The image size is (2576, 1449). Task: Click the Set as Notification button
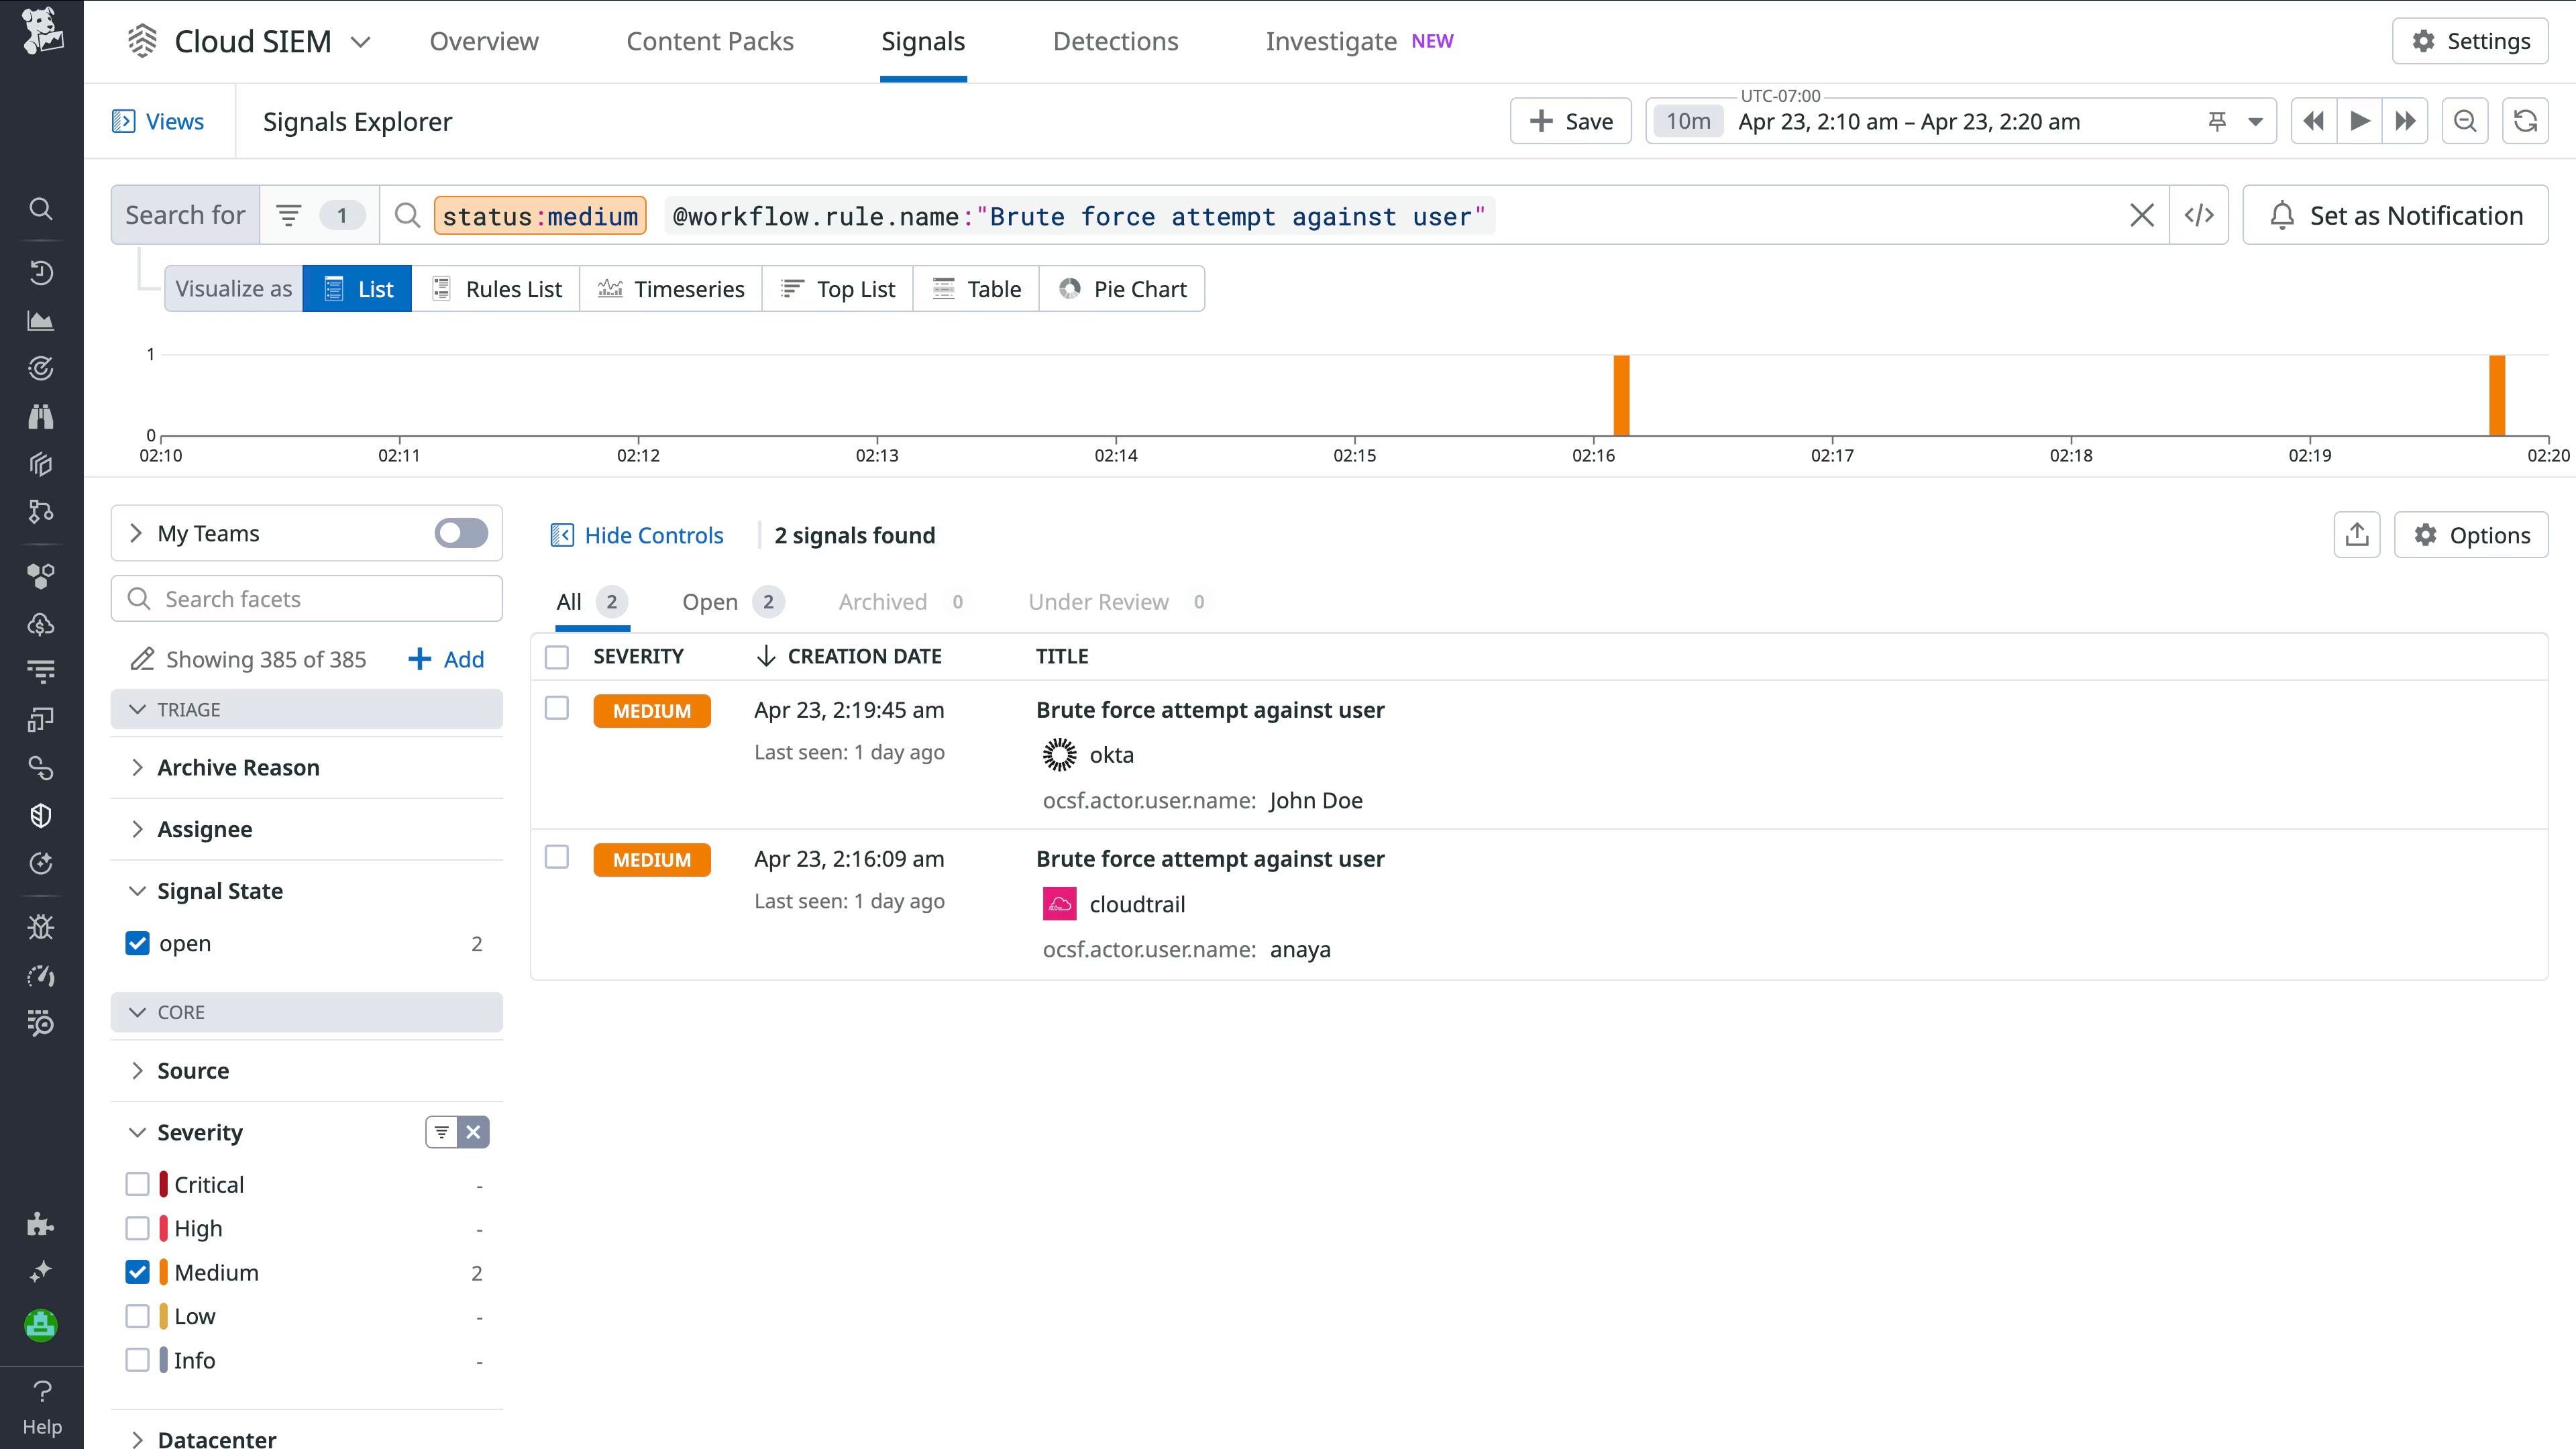coord(2395,214)
